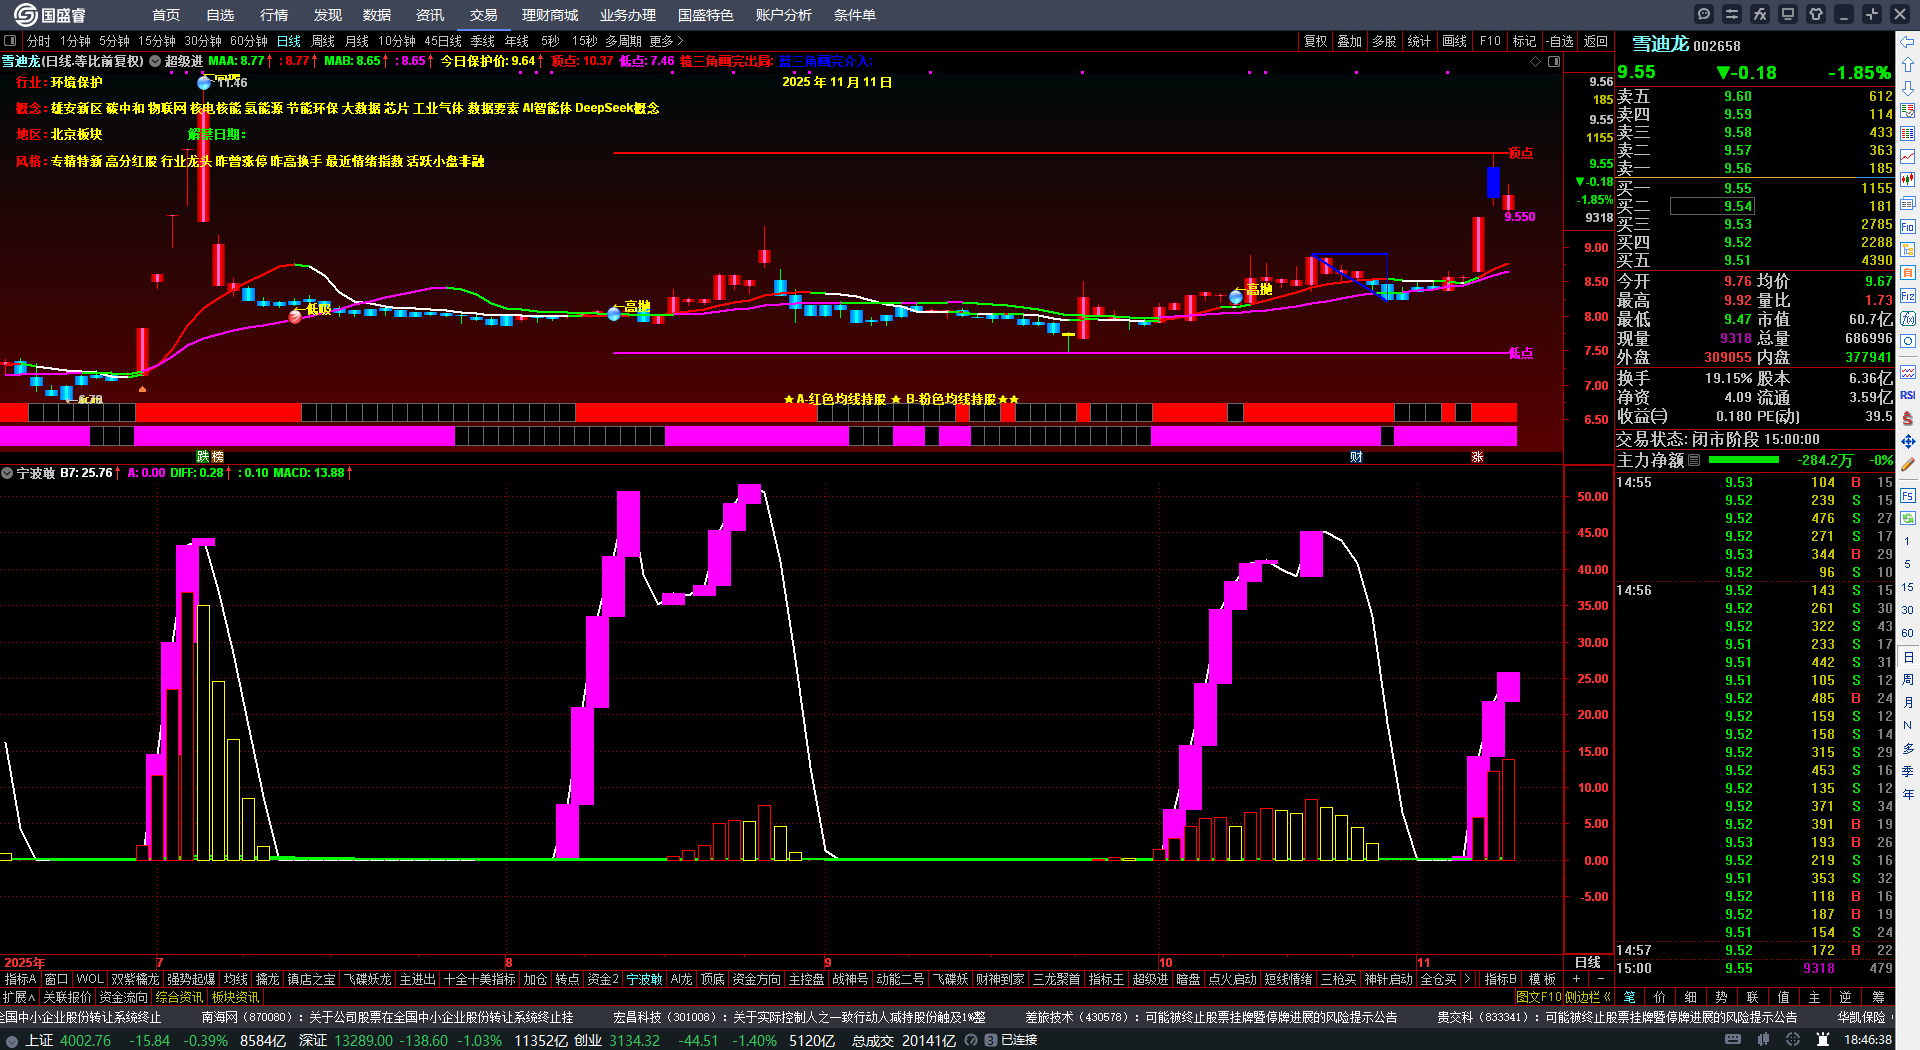Click the screen display icon in title bar
This screenshot has height=1050, width=1920.
point(1788,14)
